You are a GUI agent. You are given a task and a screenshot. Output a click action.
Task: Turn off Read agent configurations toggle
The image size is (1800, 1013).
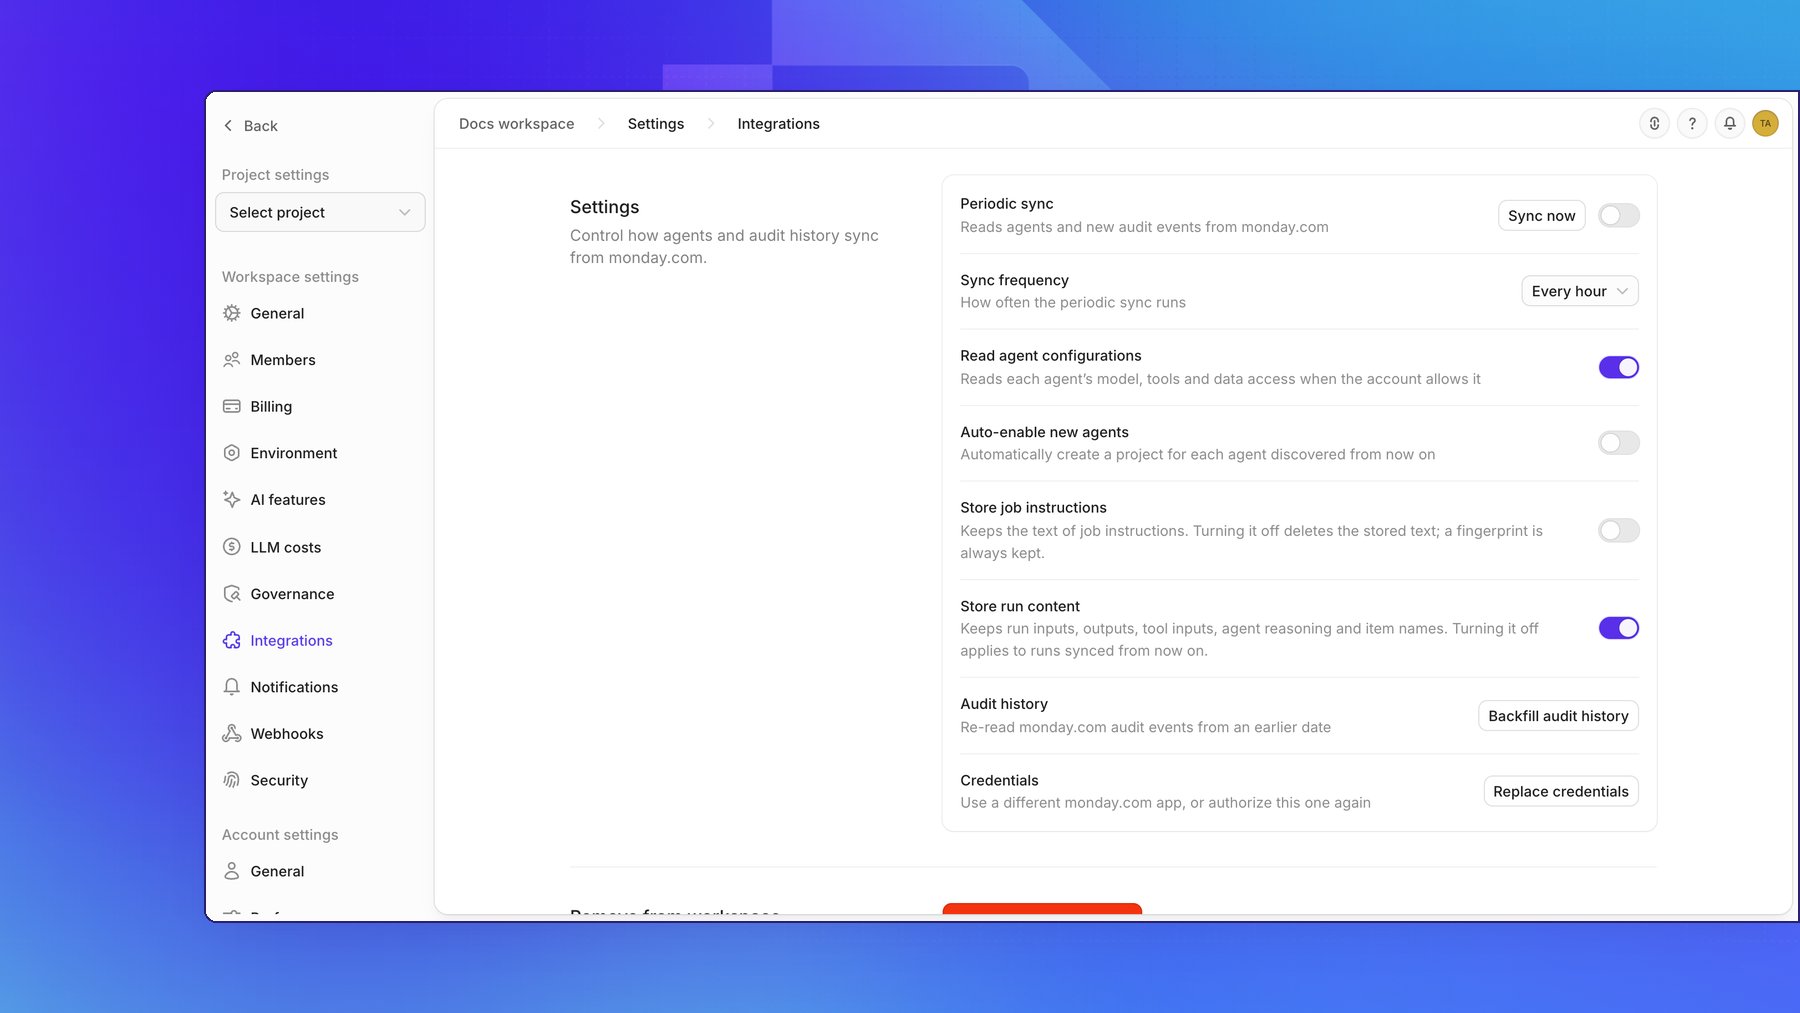click(x=1618, y=367)
